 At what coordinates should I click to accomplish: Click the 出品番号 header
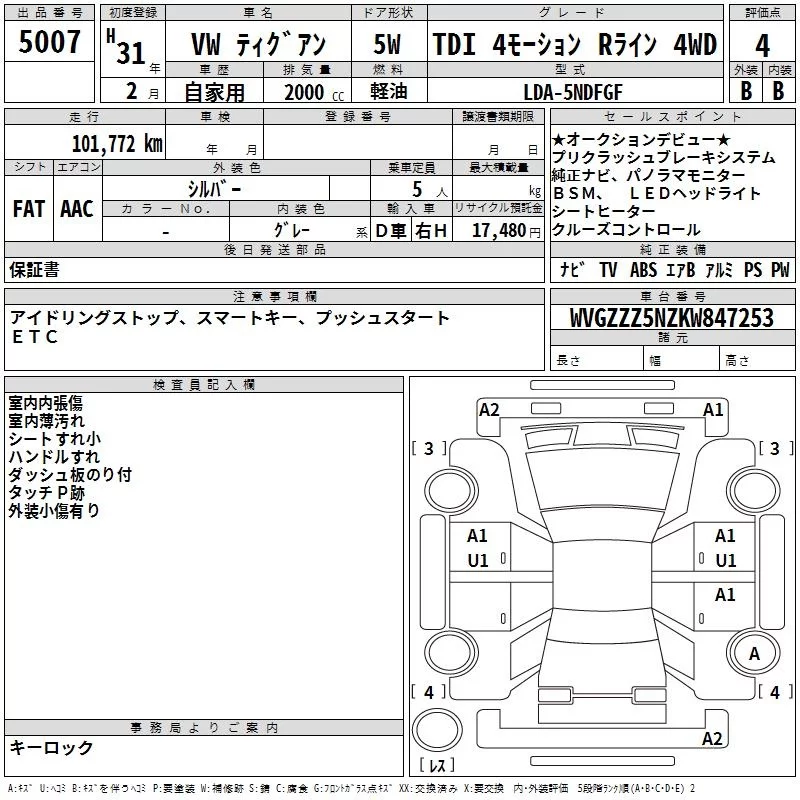point(49,13)
